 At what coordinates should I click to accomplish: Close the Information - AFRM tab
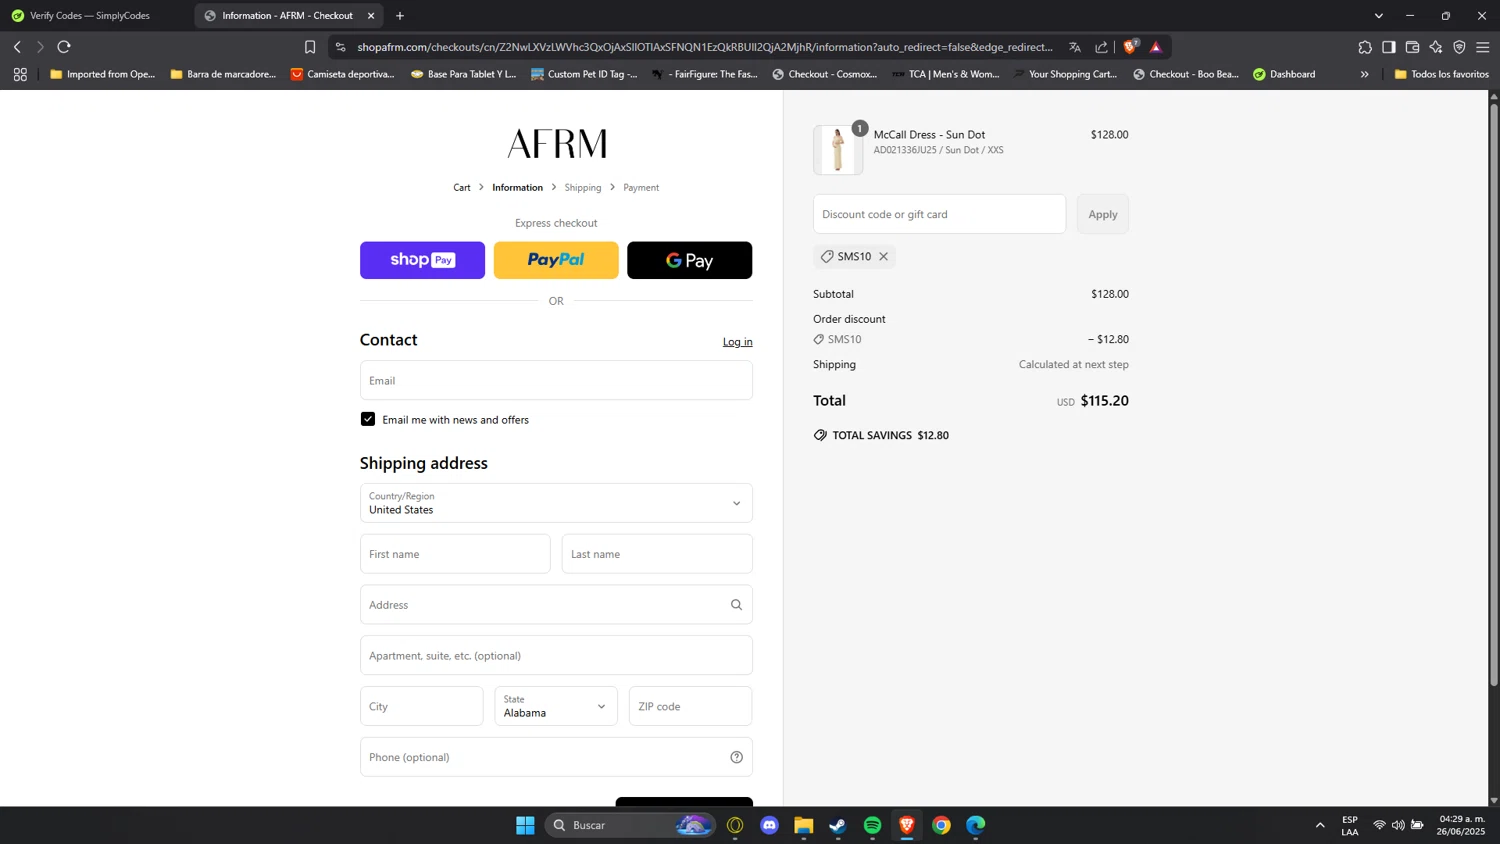[371, 16]
